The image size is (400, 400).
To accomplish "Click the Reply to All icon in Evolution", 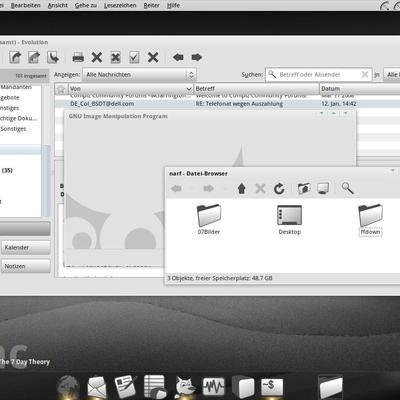I will [x=34, y=57].
